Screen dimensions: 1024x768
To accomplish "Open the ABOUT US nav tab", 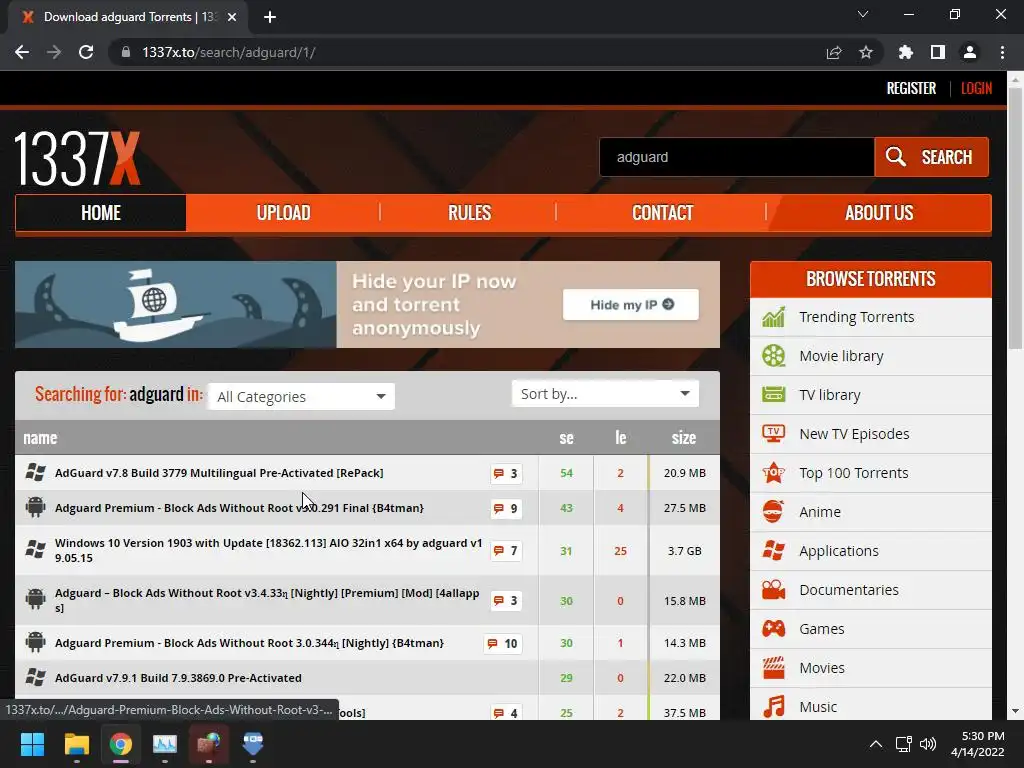I will (x=879, y=213).
